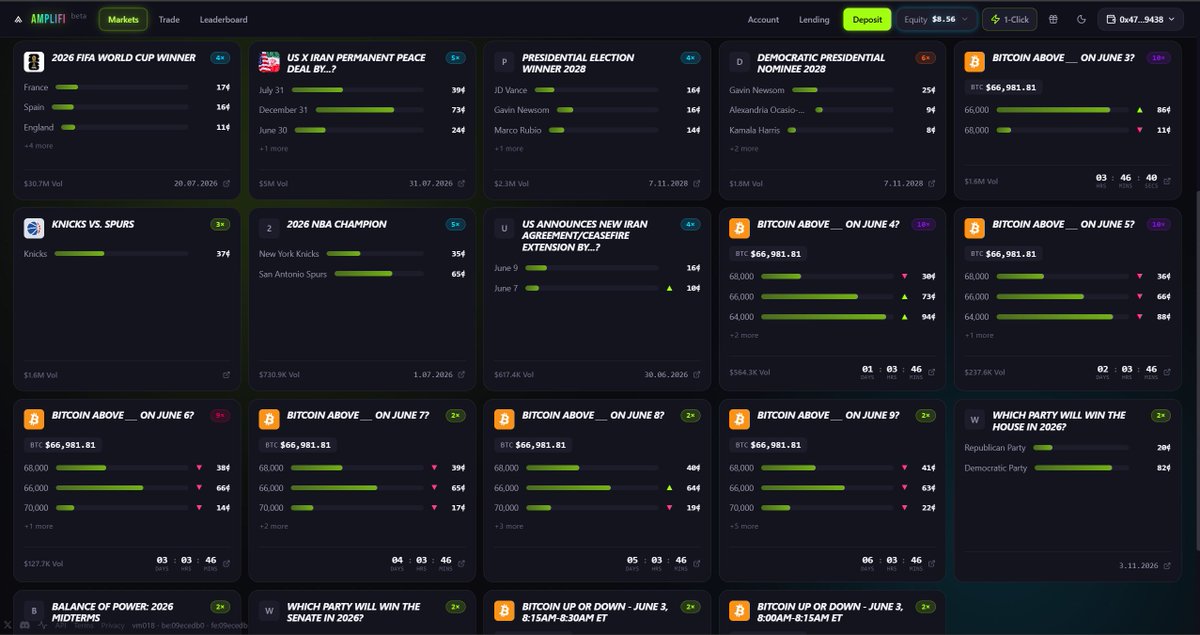Open the rewards gift icon
This screenshot has height=635, width=1200.
pyautogui.click(x=1053, y=19)
